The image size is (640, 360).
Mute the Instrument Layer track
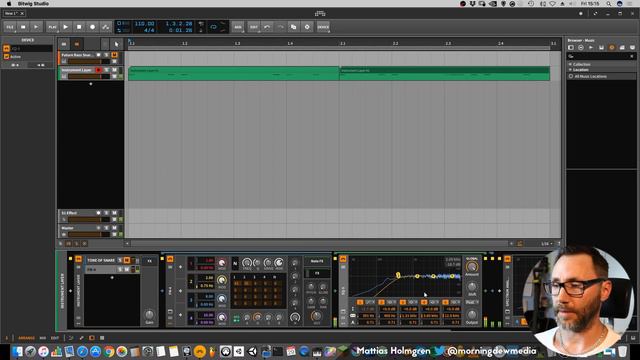pos(114,70)
